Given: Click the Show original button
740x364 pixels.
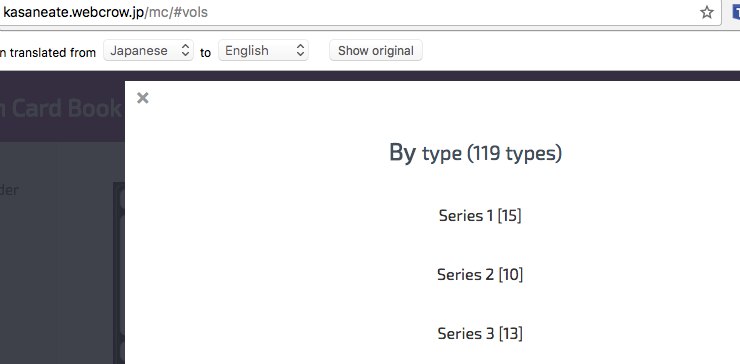Looking at the screenshot, I should pyautogui.click(x=376, y=51).
